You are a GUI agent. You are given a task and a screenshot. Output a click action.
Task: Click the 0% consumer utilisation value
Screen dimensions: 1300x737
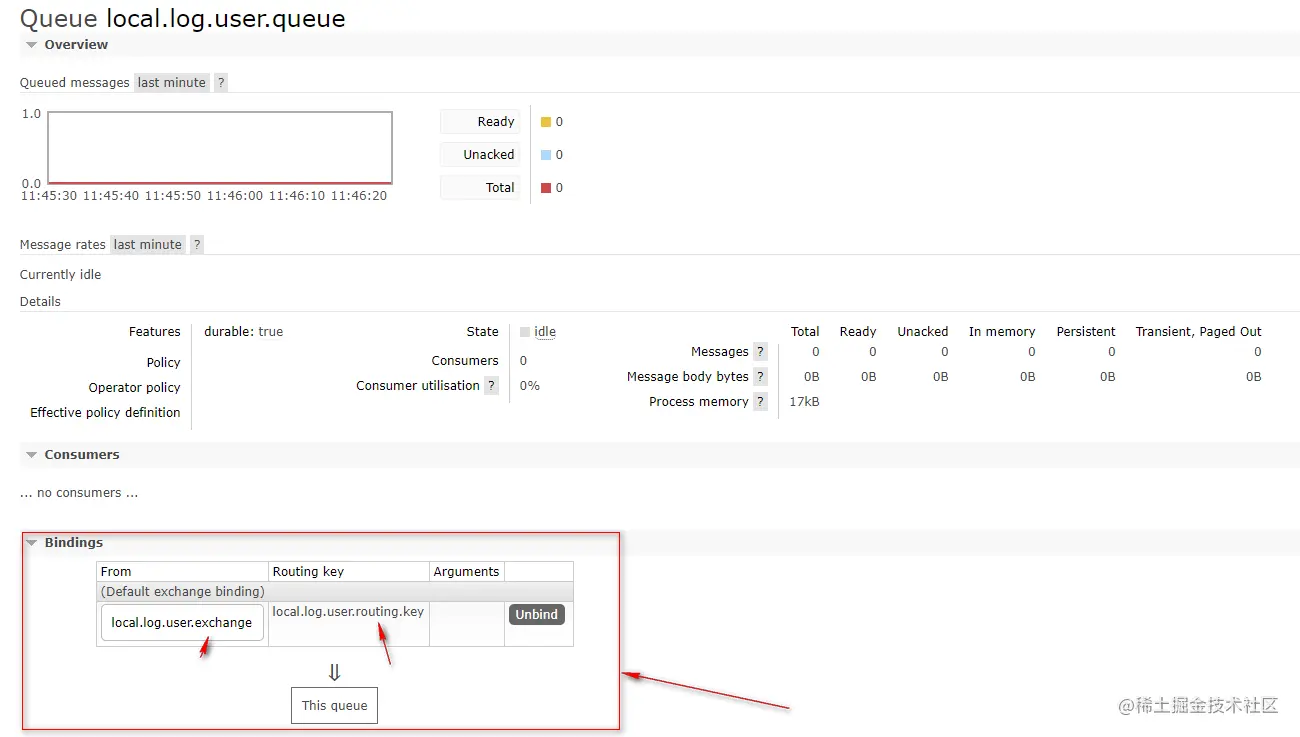pyautogui.click(x=530, y=386)
